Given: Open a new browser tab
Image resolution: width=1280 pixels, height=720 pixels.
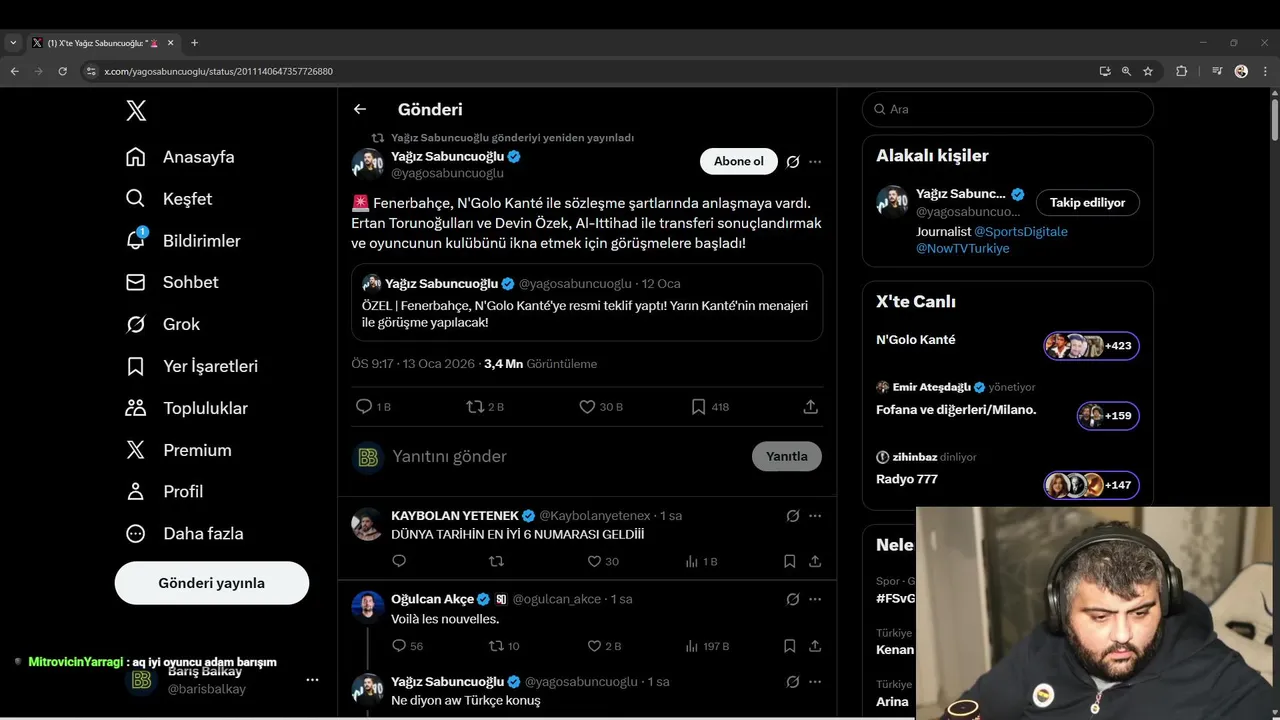Looking at the screenshot, I should coord(194,43).
